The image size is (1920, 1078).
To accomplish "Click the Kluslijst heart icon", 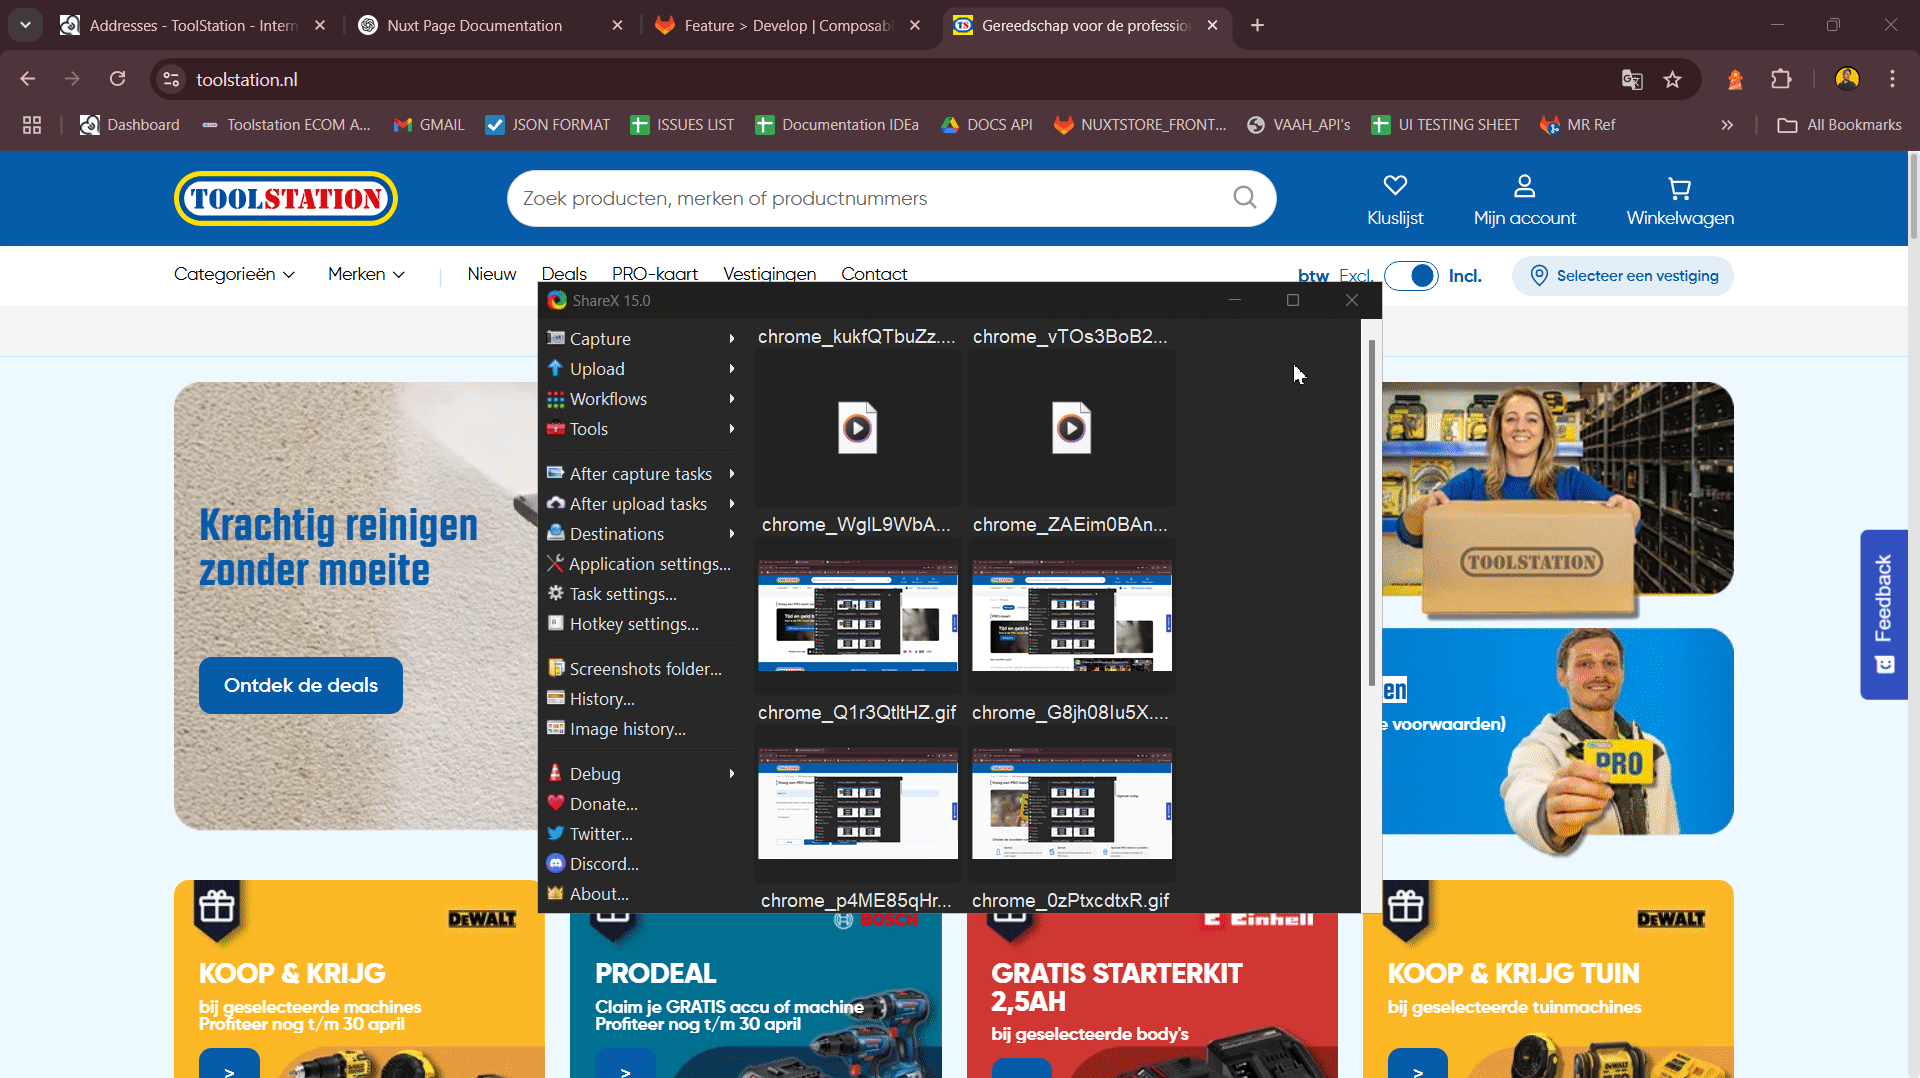I will pos(1395,186).
